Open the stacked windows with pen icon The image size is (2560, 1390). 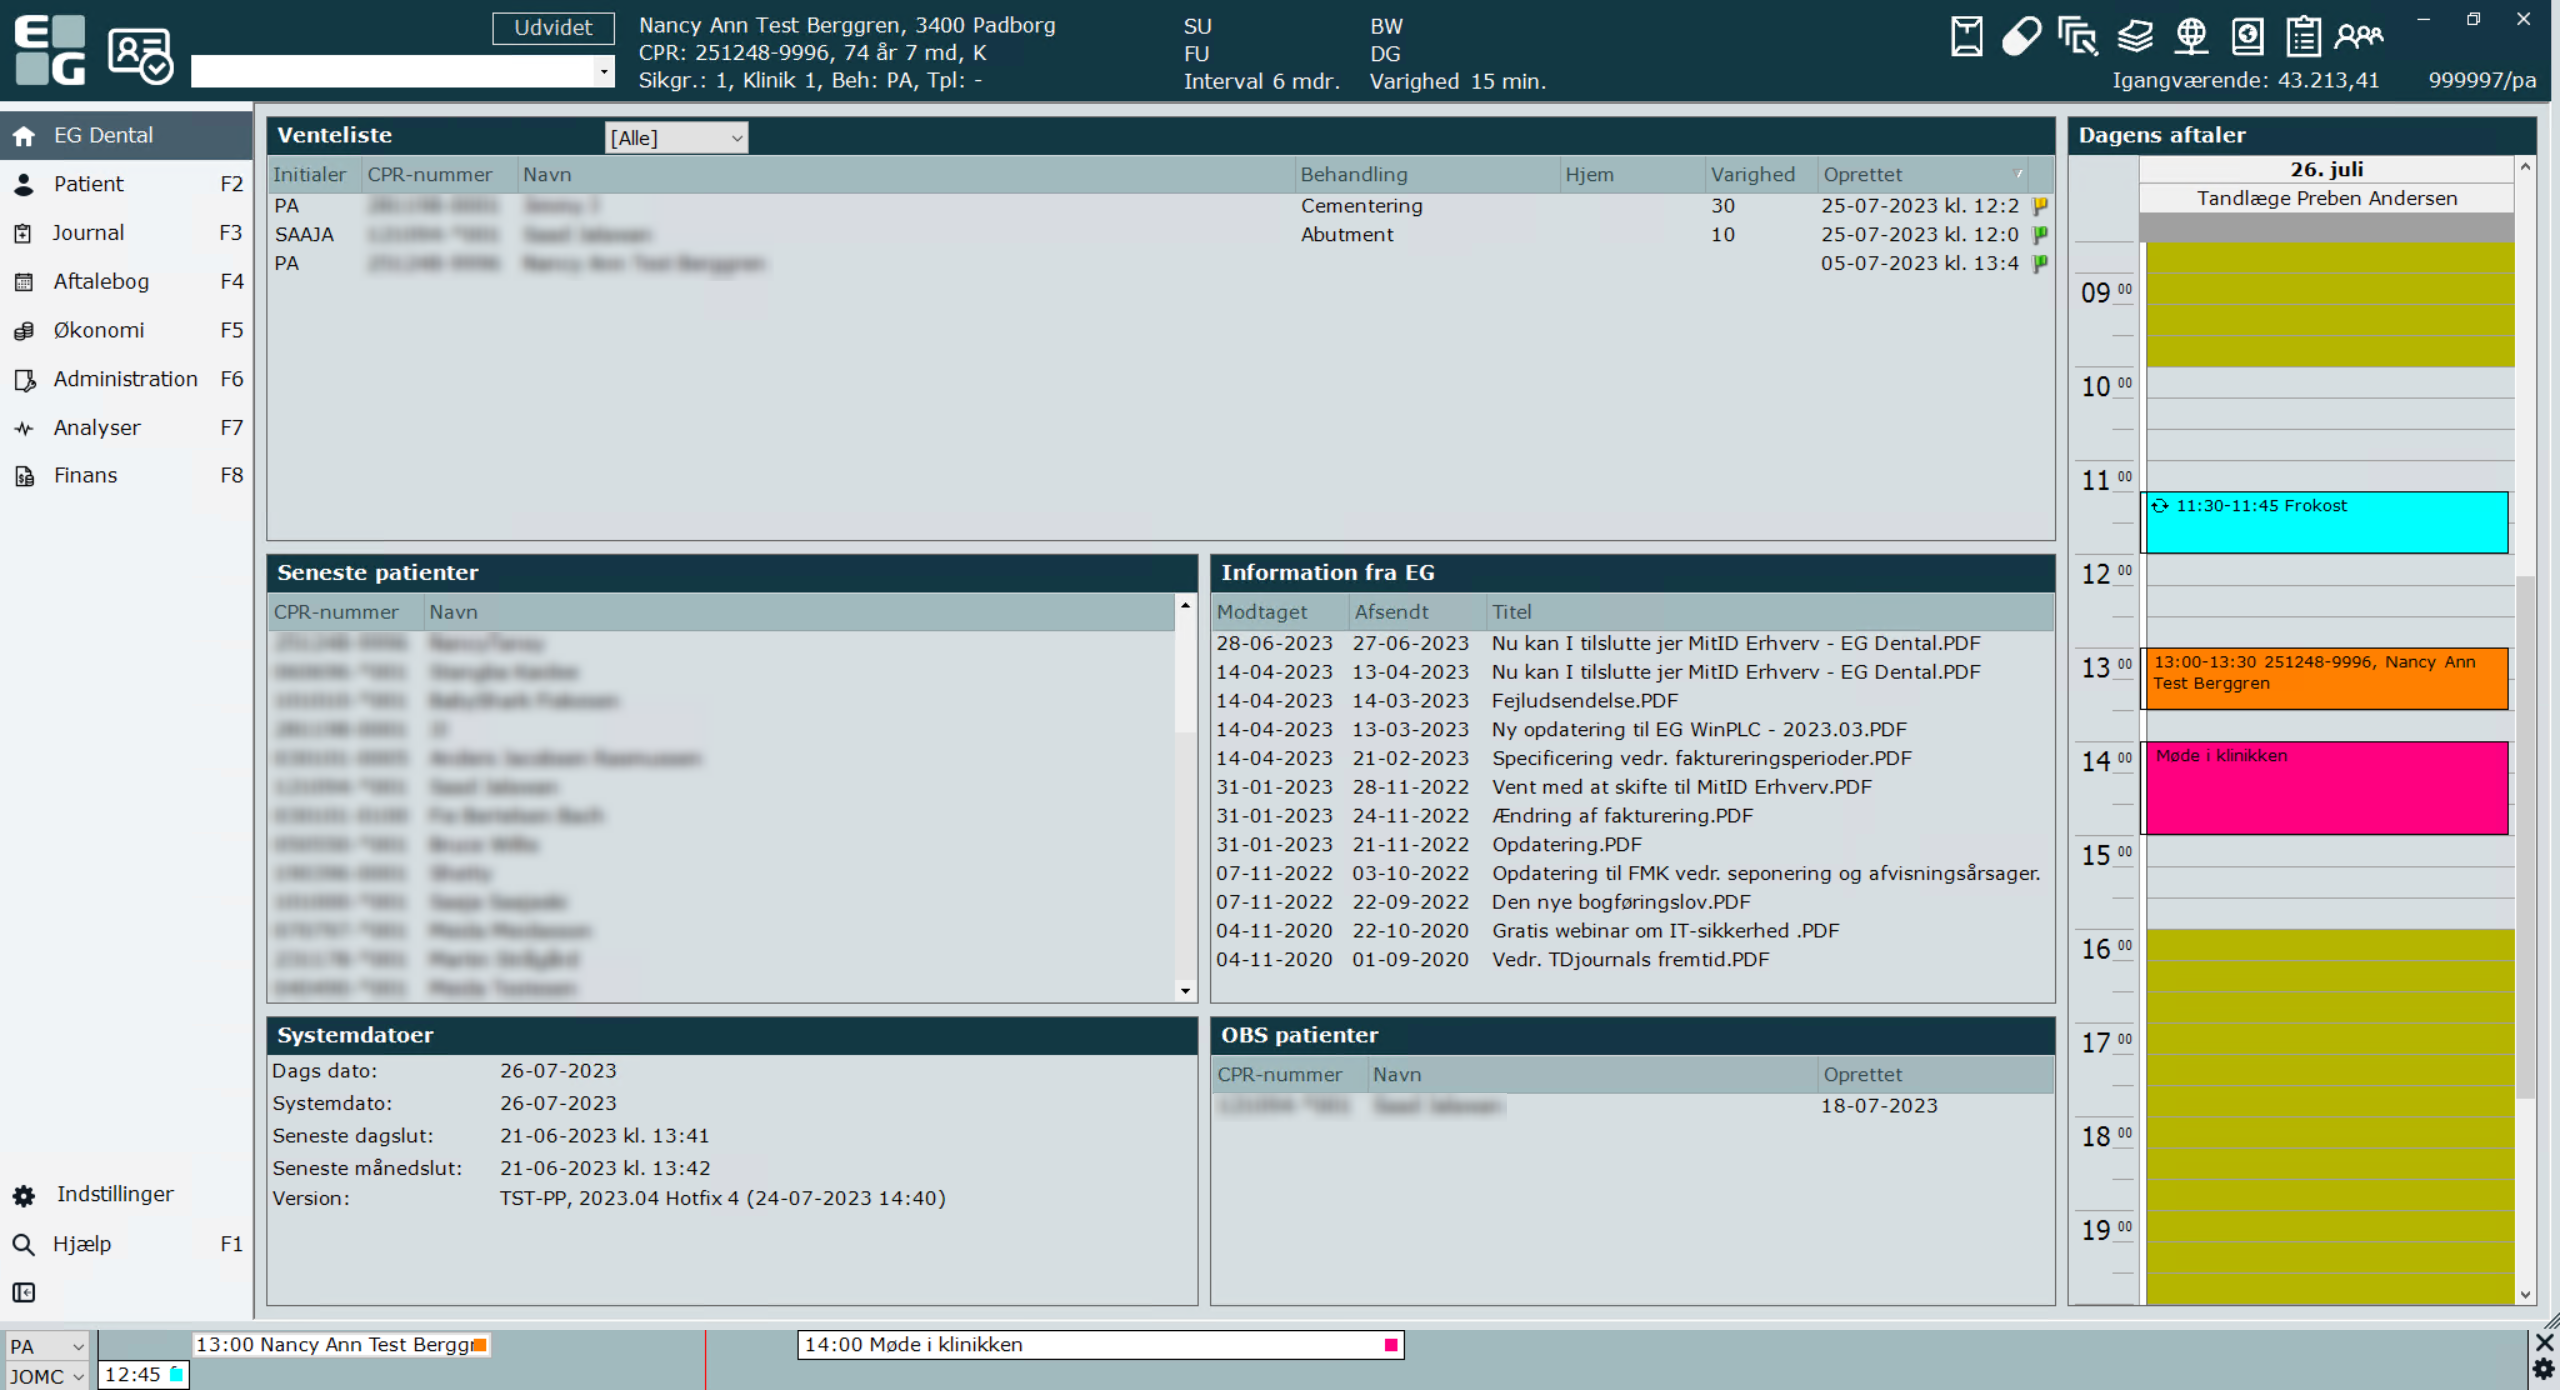click(2078, 37)
